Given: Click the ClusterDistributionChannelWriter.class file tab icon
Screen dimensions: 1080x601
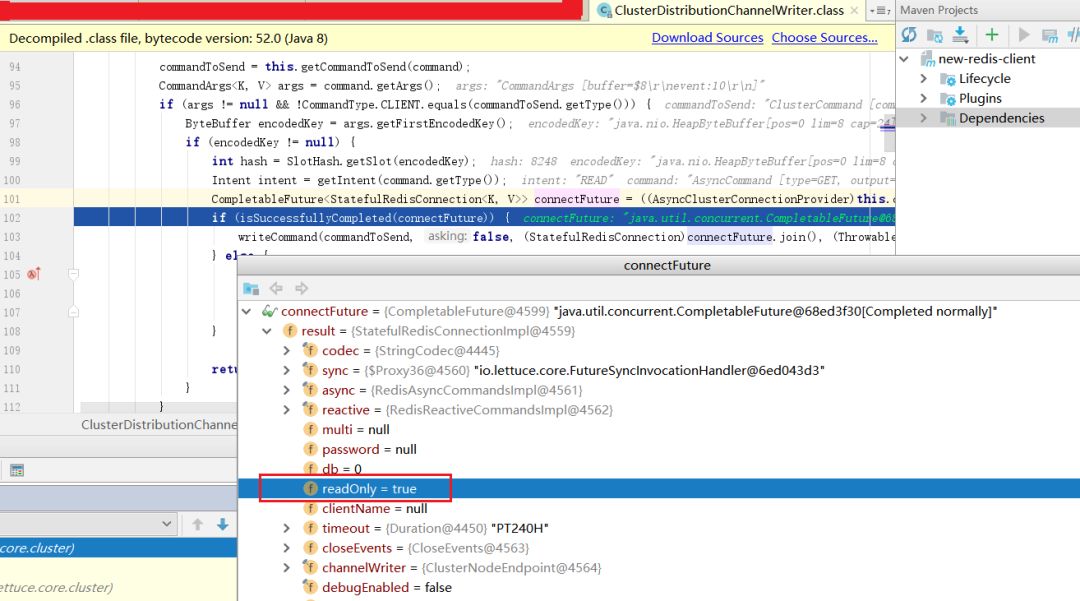Looking at the screenshot, I should 605,10.
